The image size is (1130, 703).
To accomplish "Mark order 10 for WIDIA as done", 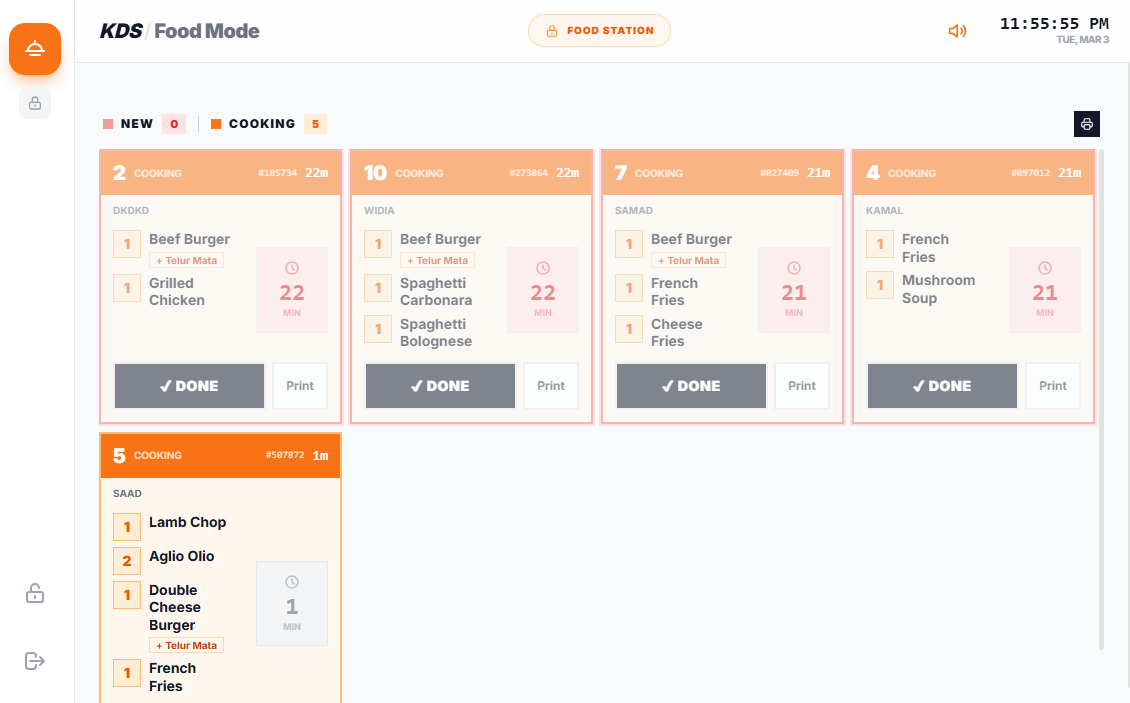I will (x=440, y=386).
